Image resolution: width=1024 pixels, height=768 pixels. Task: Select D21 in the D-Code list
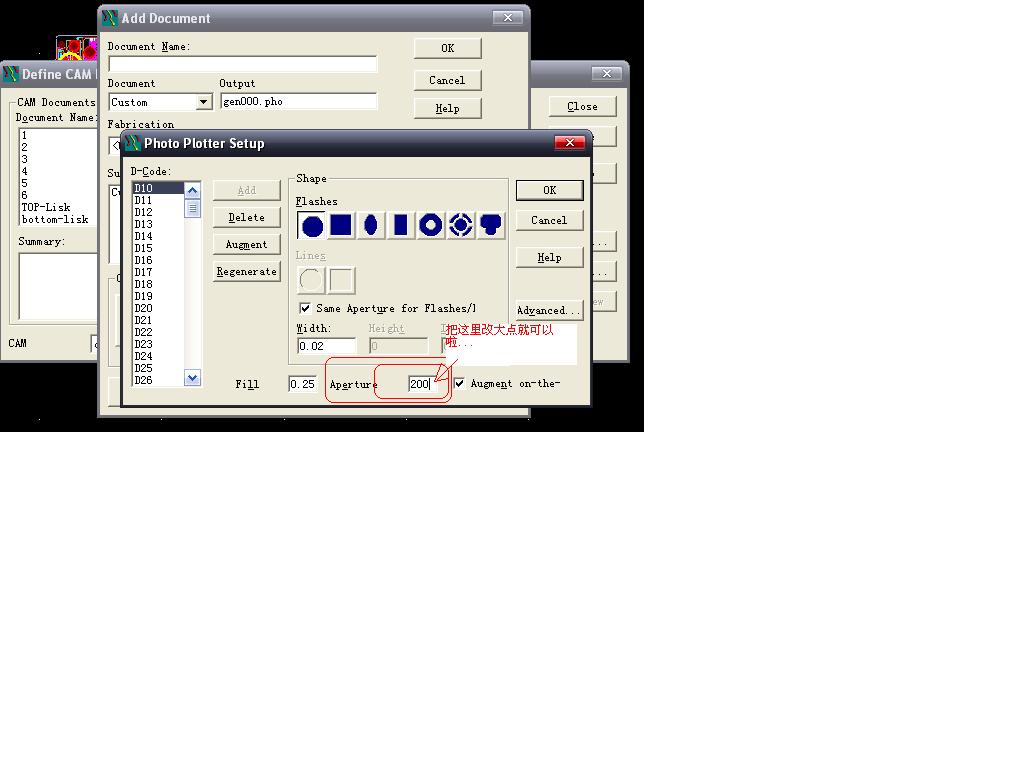pos(159,320)
